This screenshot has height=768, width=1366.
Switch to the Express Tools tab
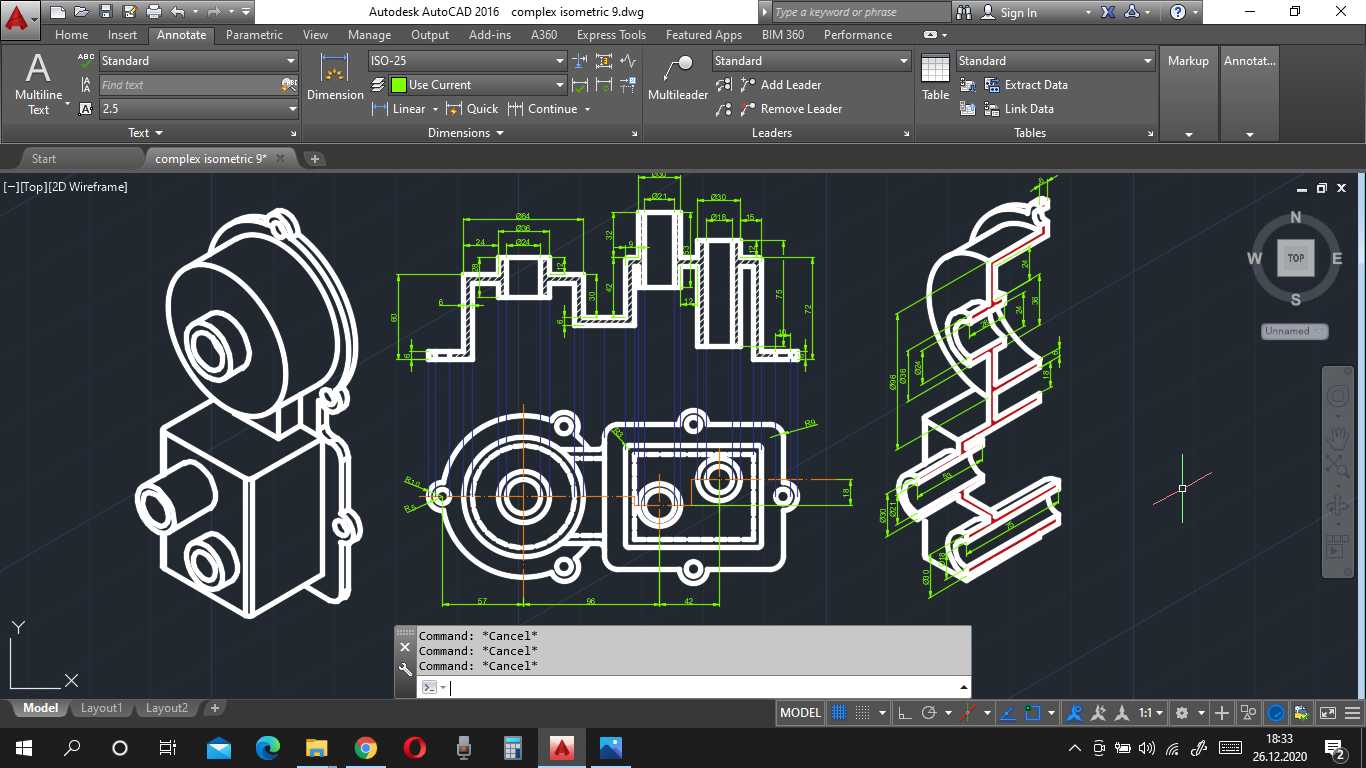(611, 34)
